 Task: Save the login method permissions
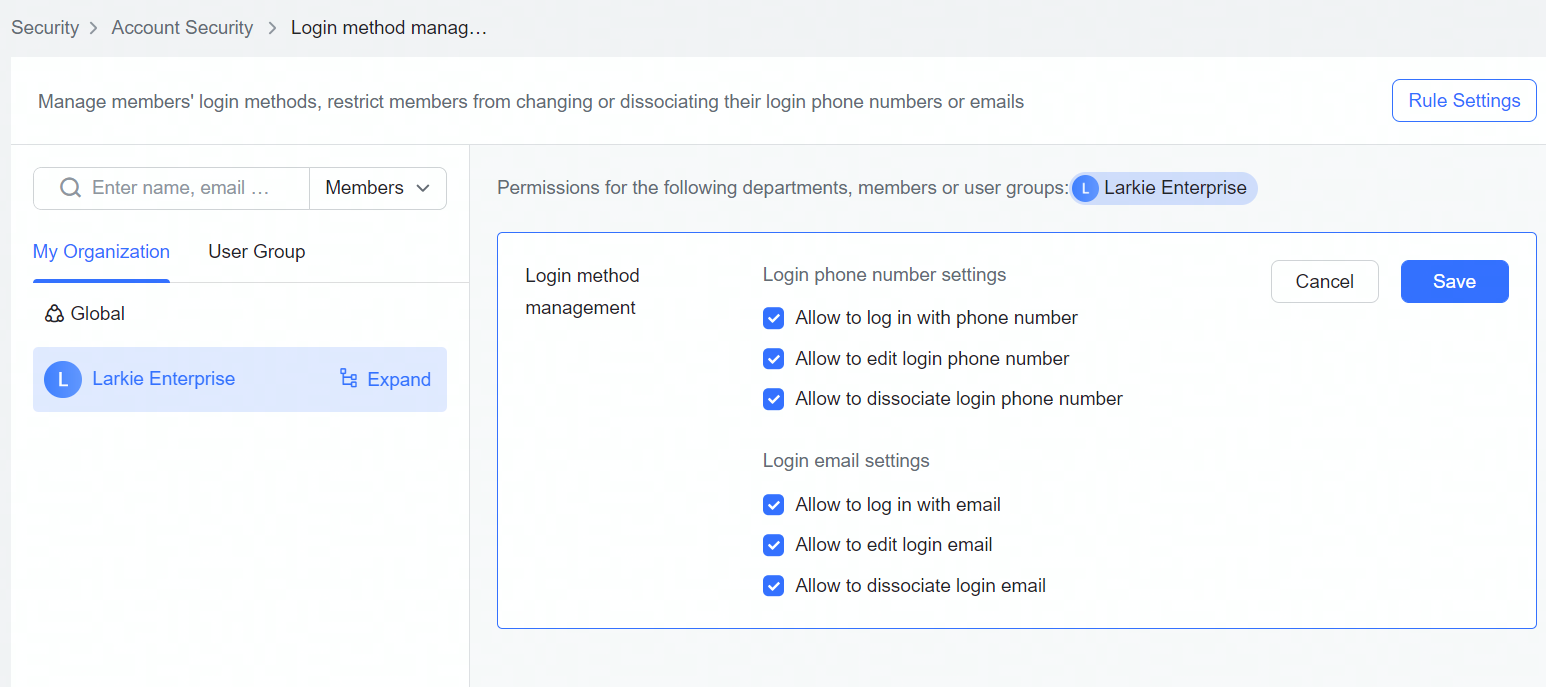coord(1454,281)
